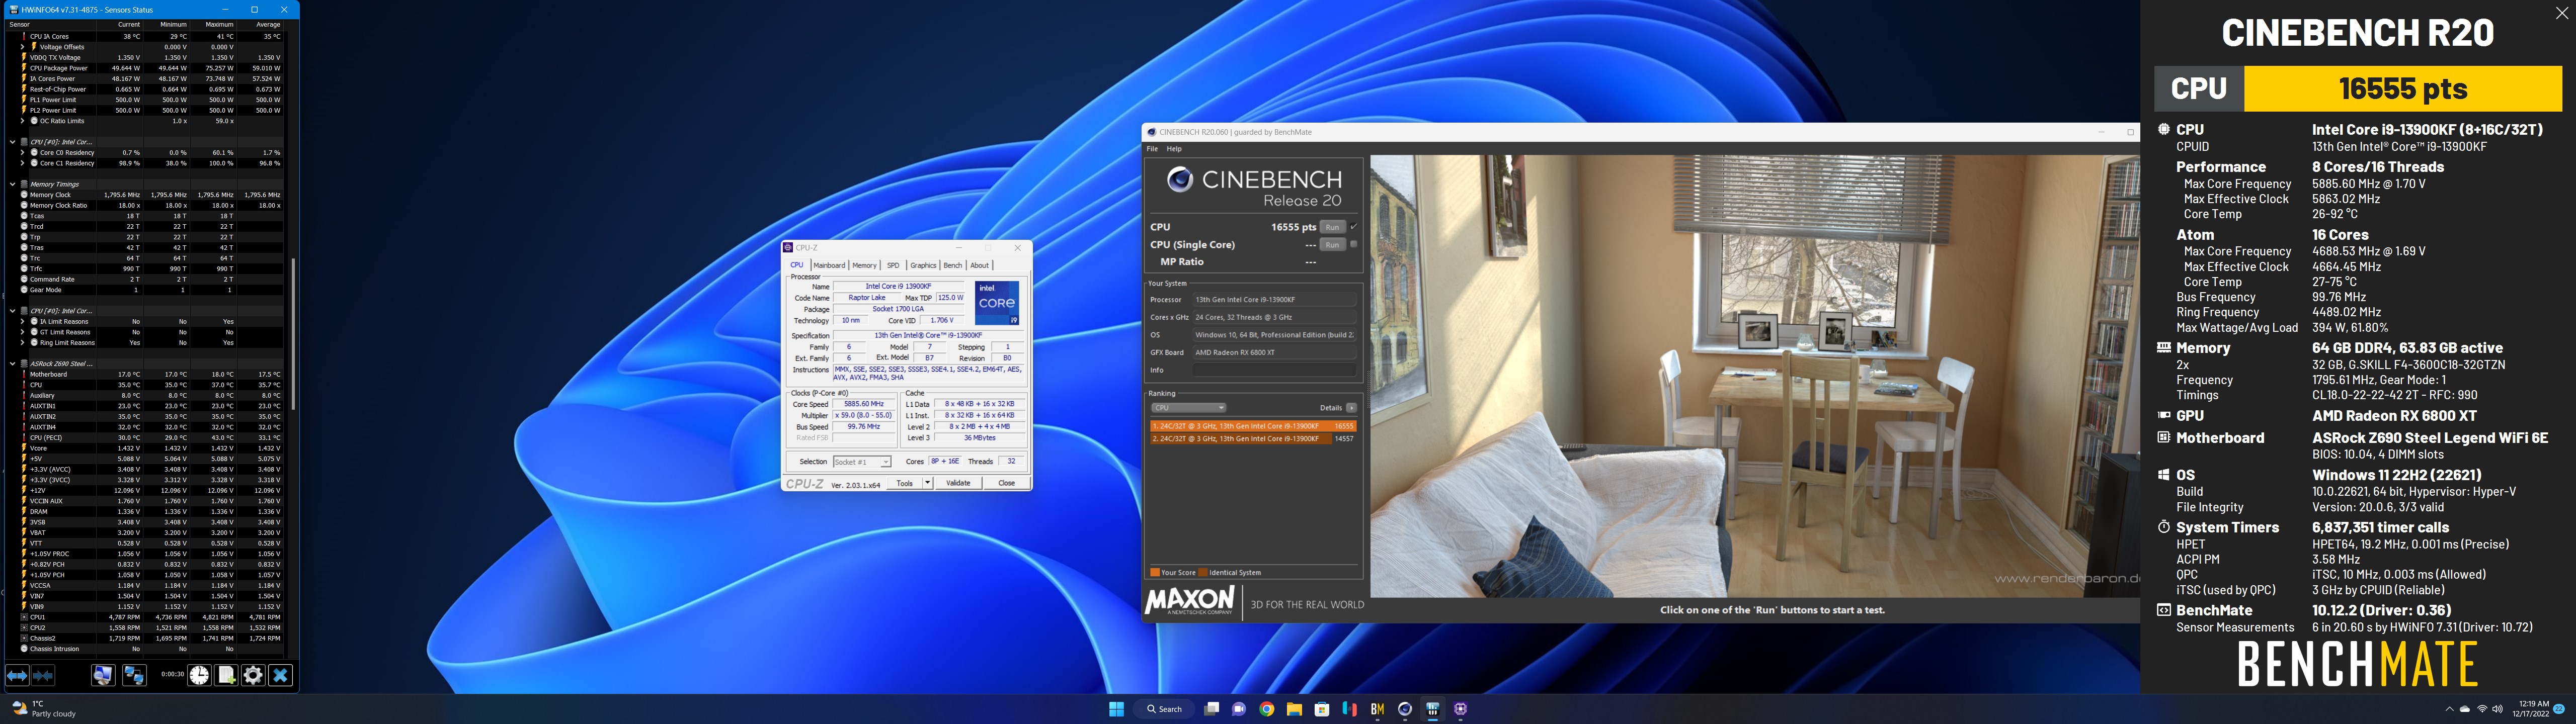2576x724 pixels.
Task: Click the HWiNFO collapse columns arrows icon
Action: (43, 676)
